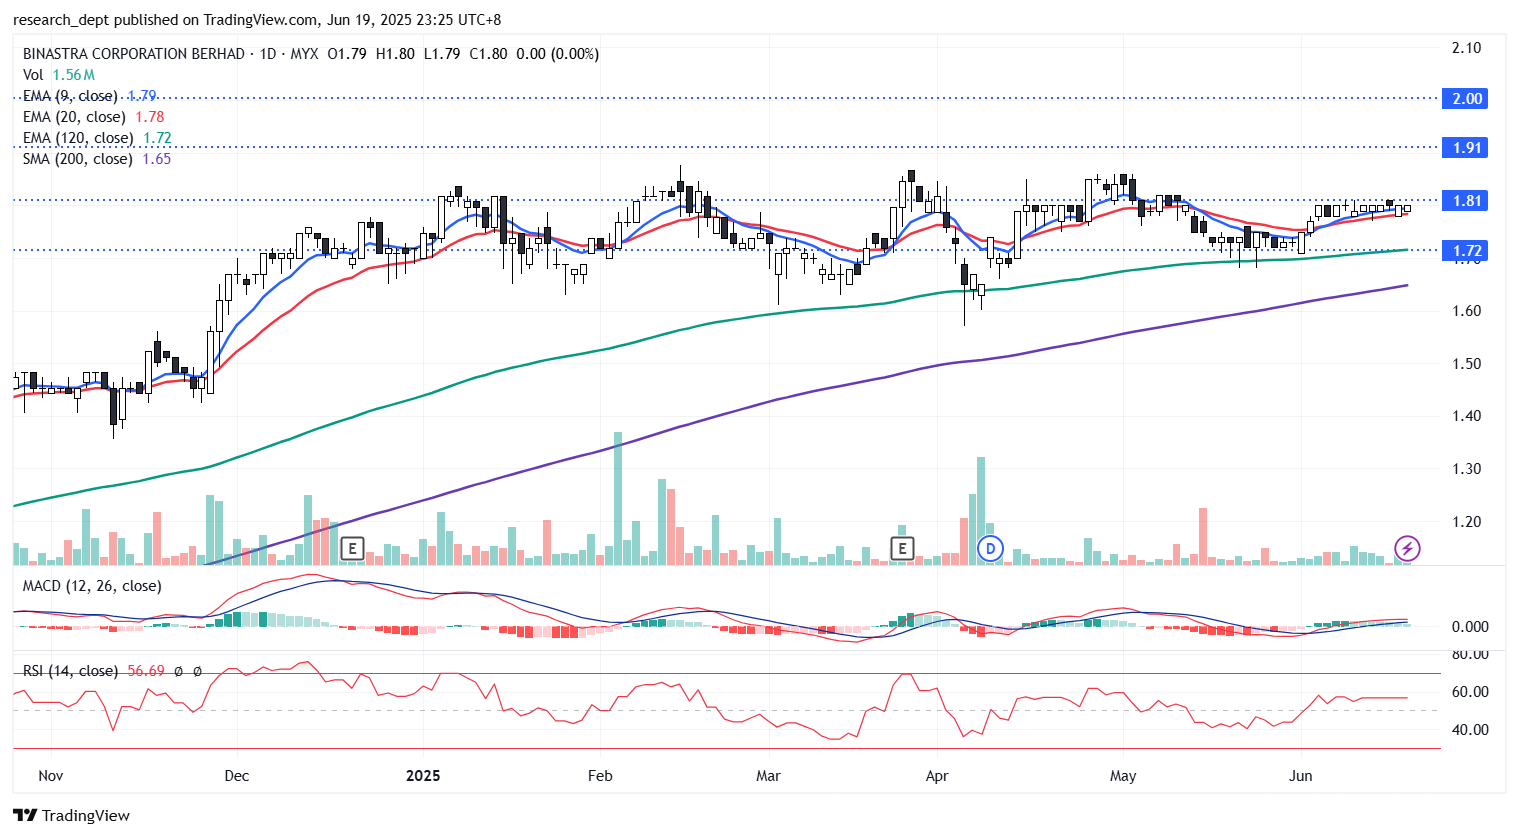This screenshot has width=1519, height=837.
Task: Click the 1.40 price axis label
Action: (1466, 416)
